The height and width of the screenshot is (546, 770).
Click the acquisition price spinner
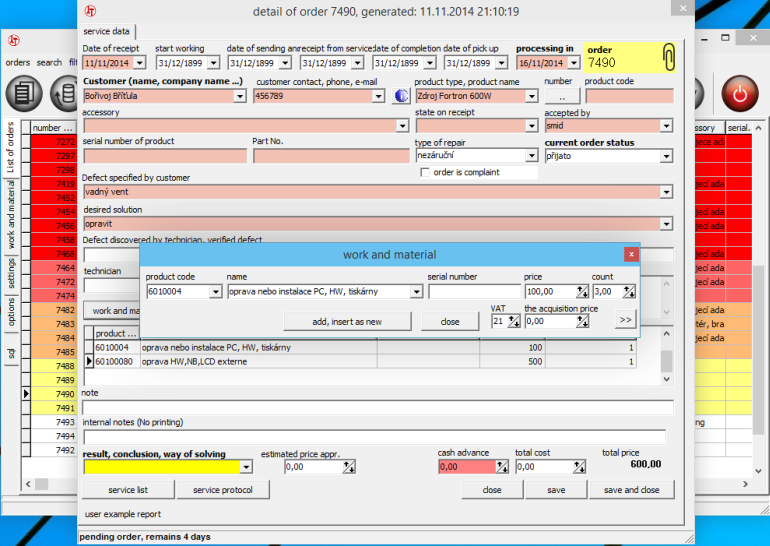point(582,322)
